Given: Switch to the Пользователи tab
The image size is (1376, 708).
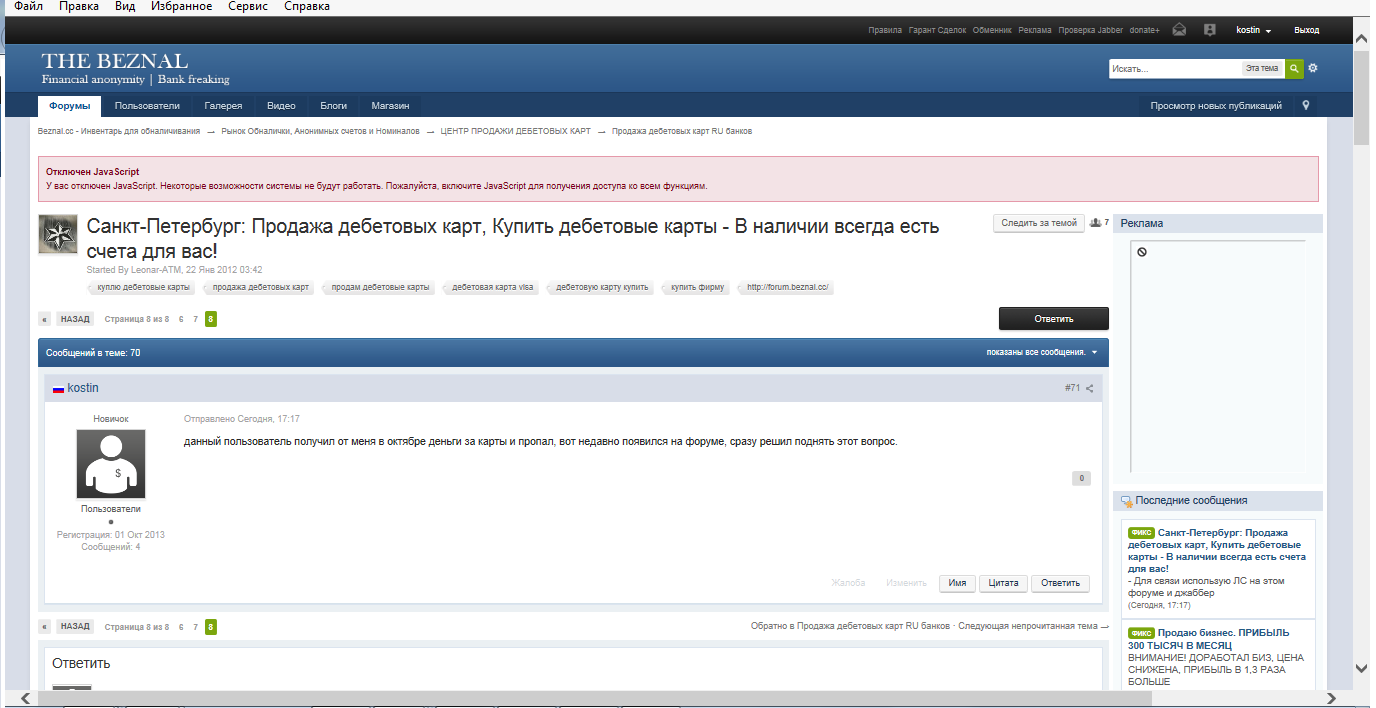Looking at the screenshot, I should coord(147,105).
